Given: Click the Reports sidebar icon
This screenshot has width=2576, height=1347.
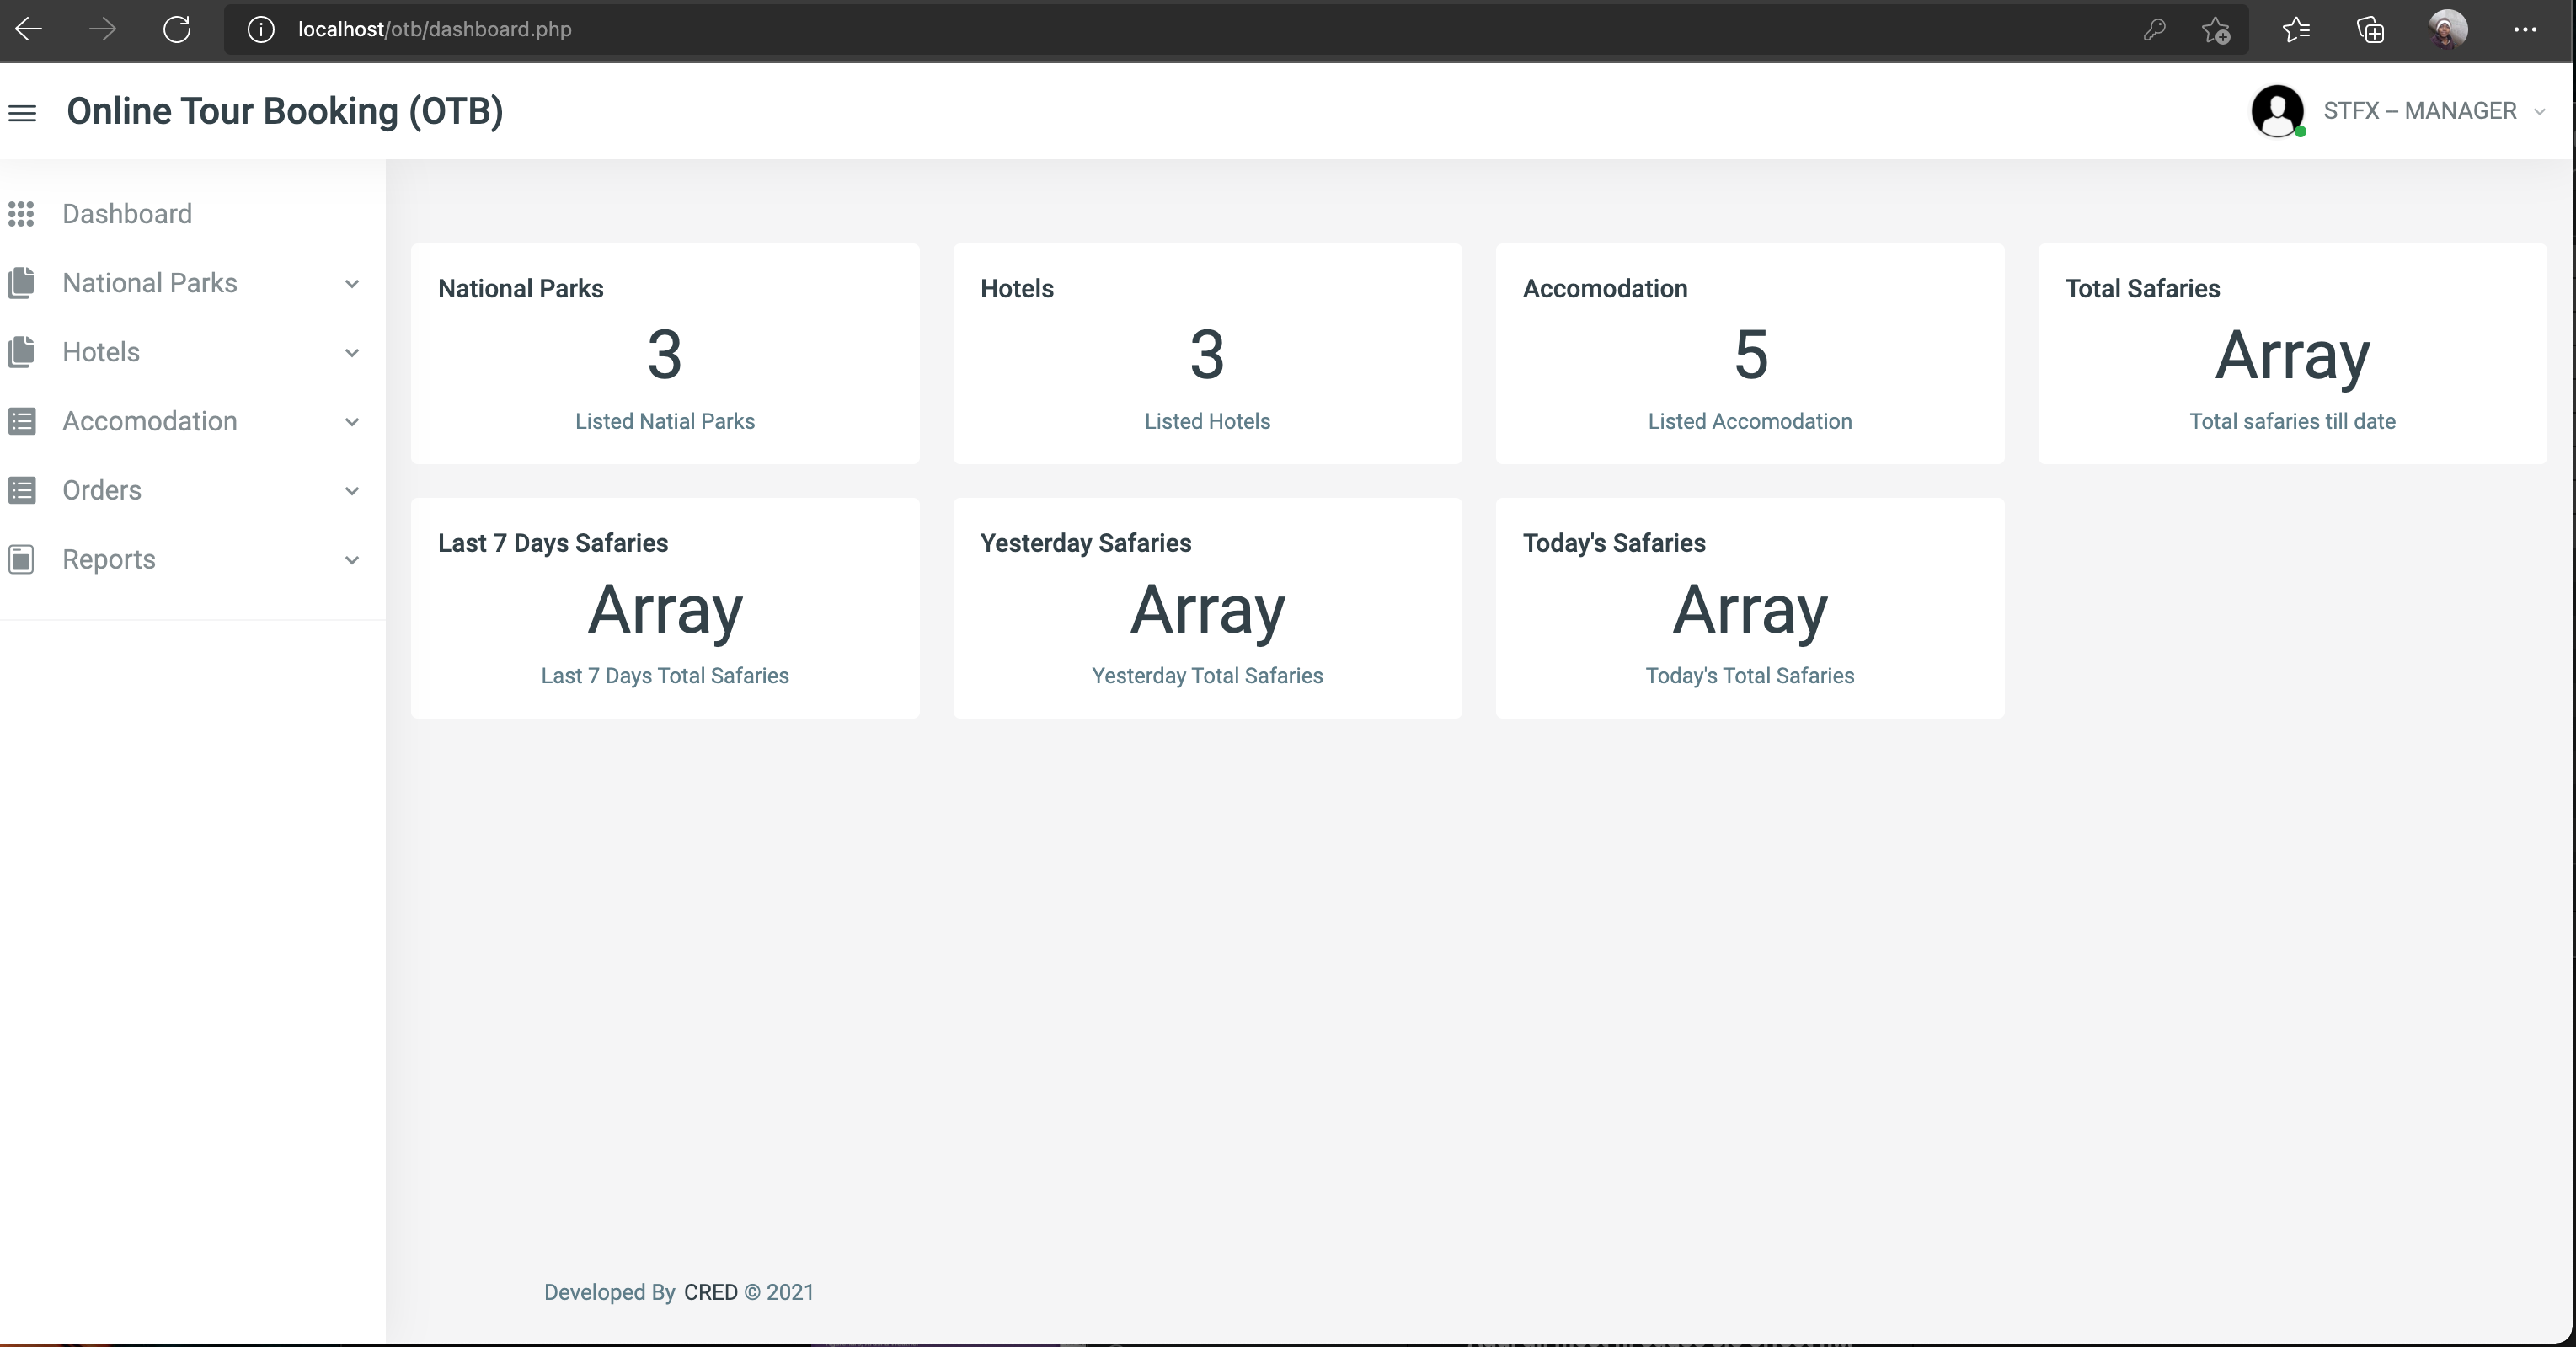Looking at the screenshot, I should pos(21,559).
